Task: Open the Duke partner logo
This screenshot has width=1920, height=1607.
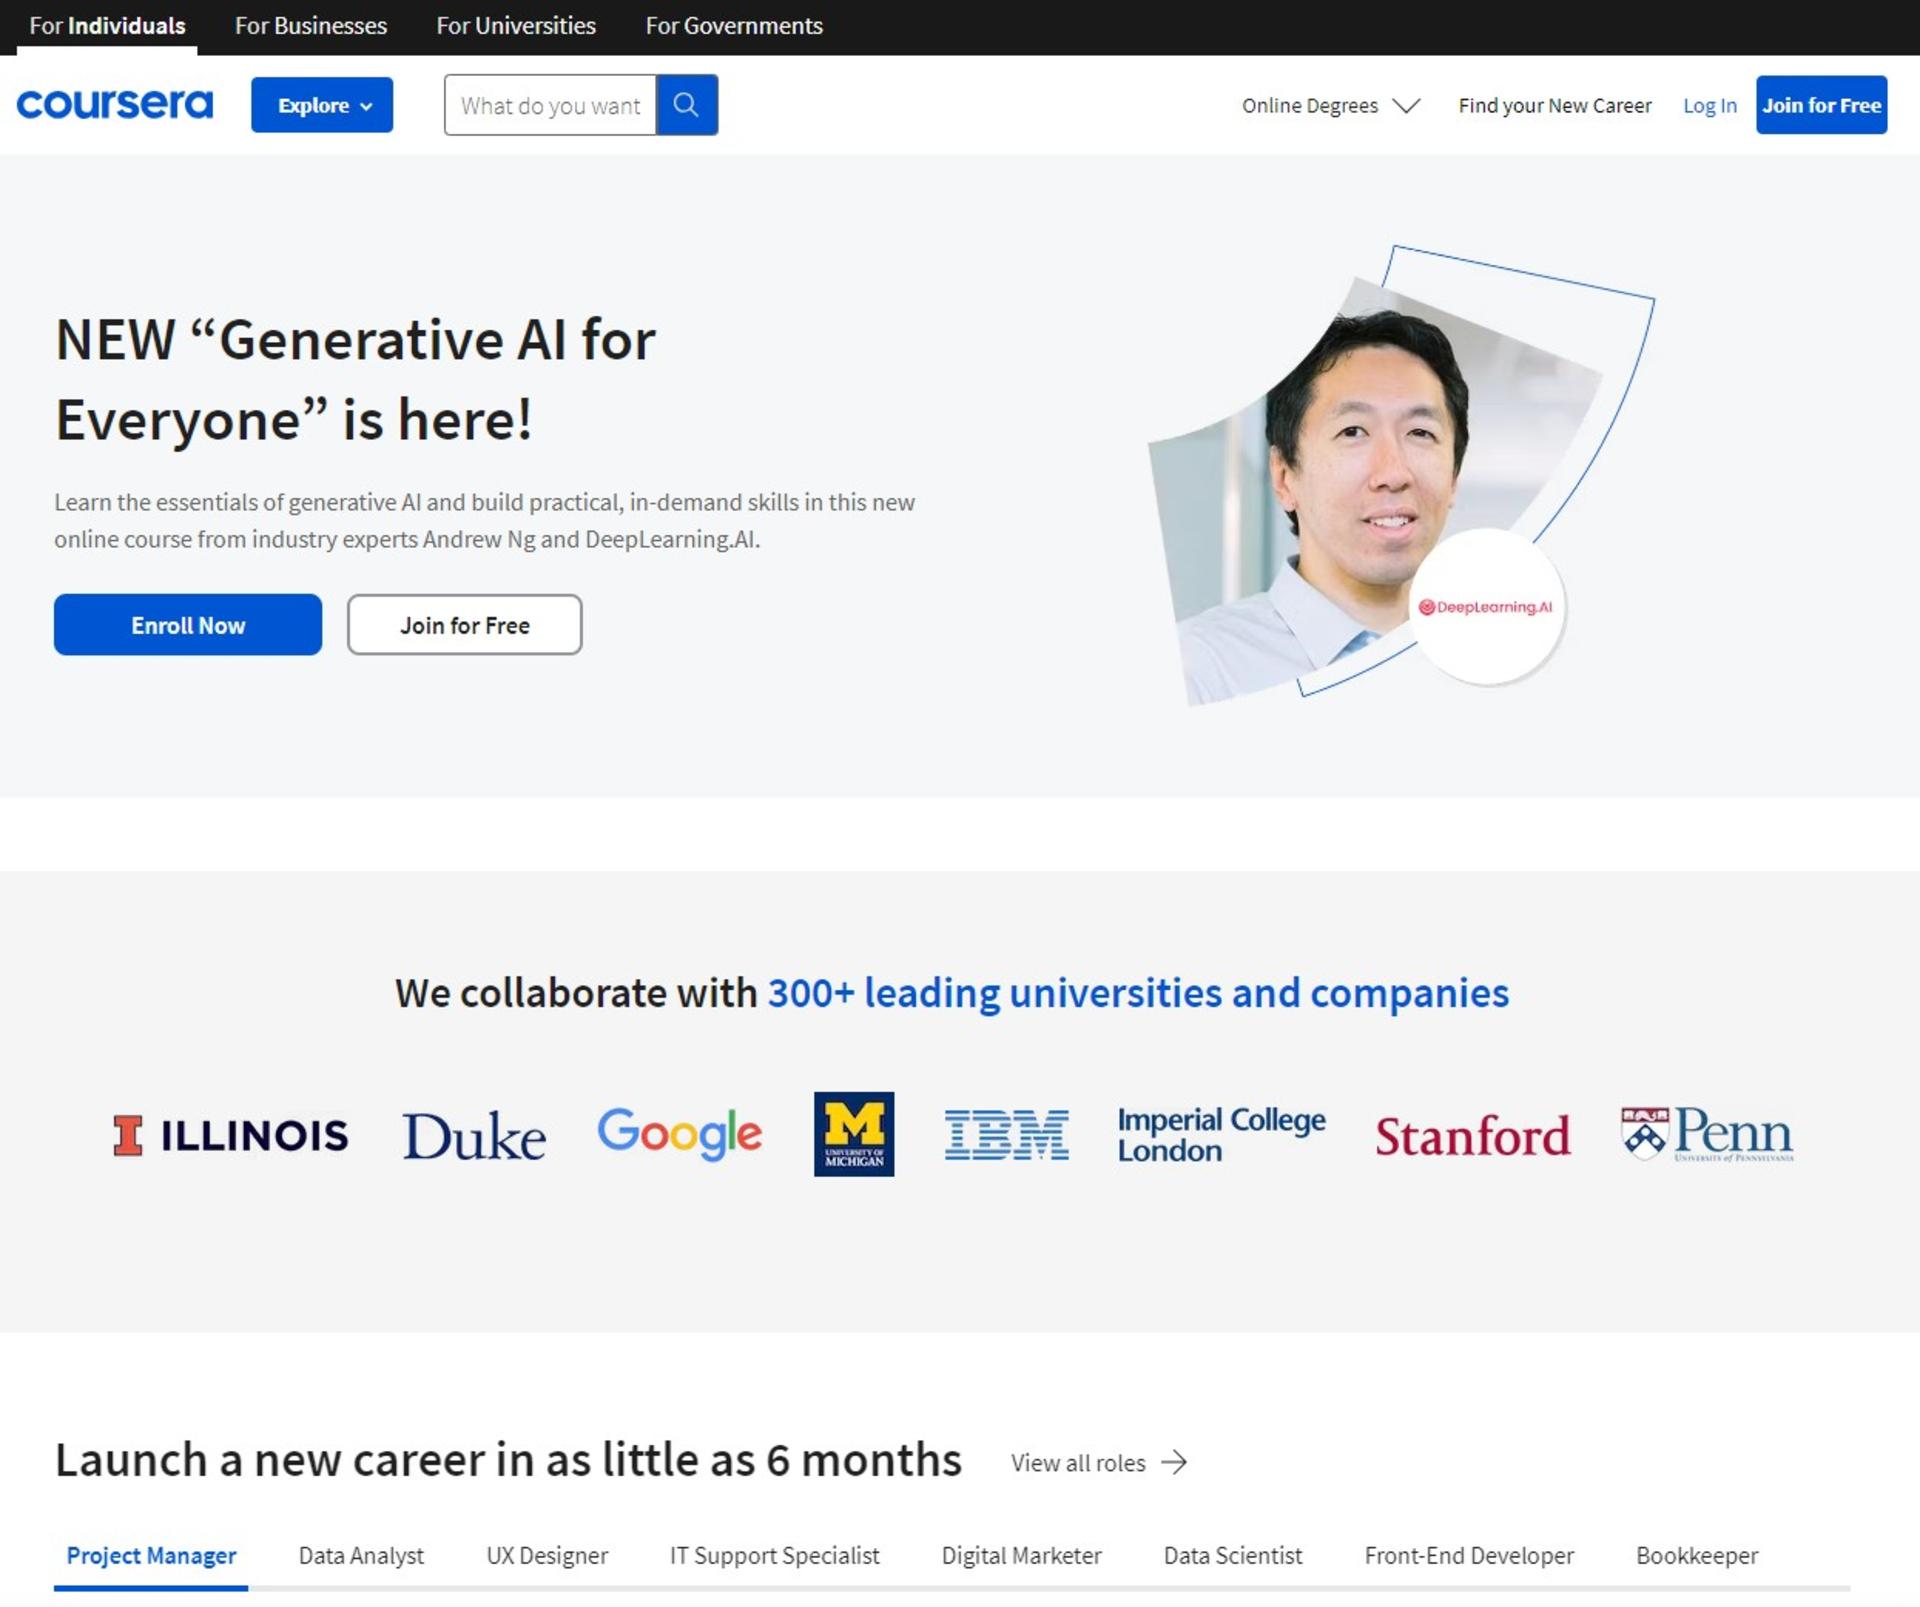Action: (x=474, y=1136)
